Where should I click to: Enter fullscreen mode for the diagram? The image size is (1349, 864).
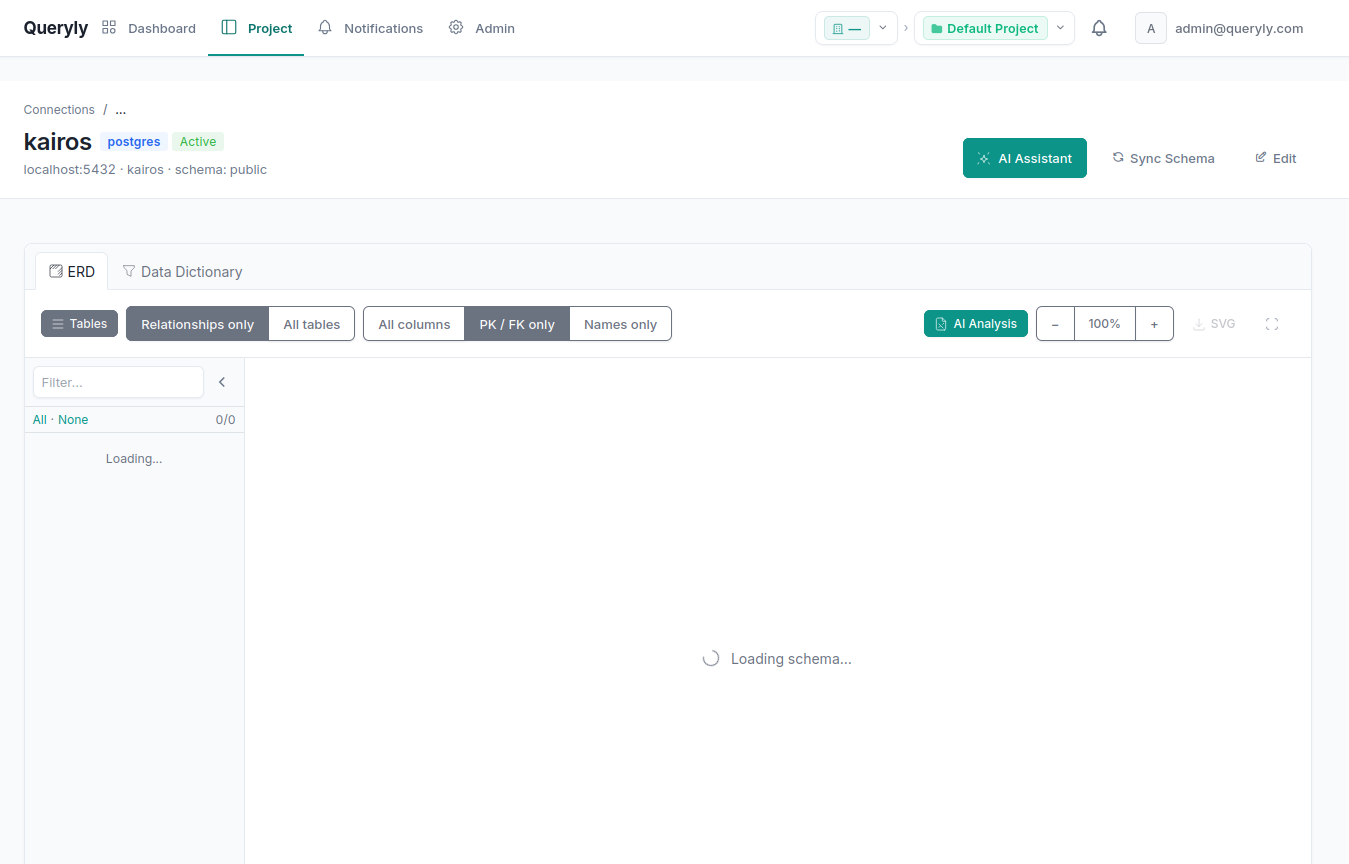(1271, 323)
